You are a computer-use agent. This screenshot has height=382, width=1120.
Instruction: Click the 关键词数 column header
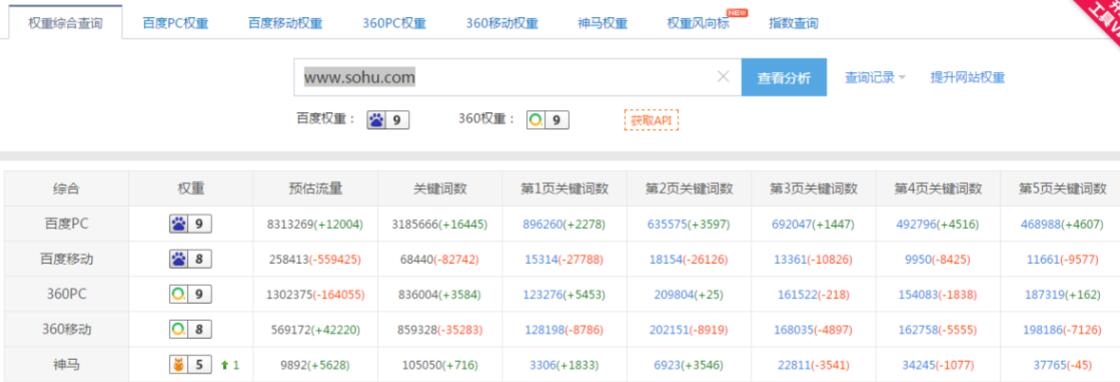point(440,189)
